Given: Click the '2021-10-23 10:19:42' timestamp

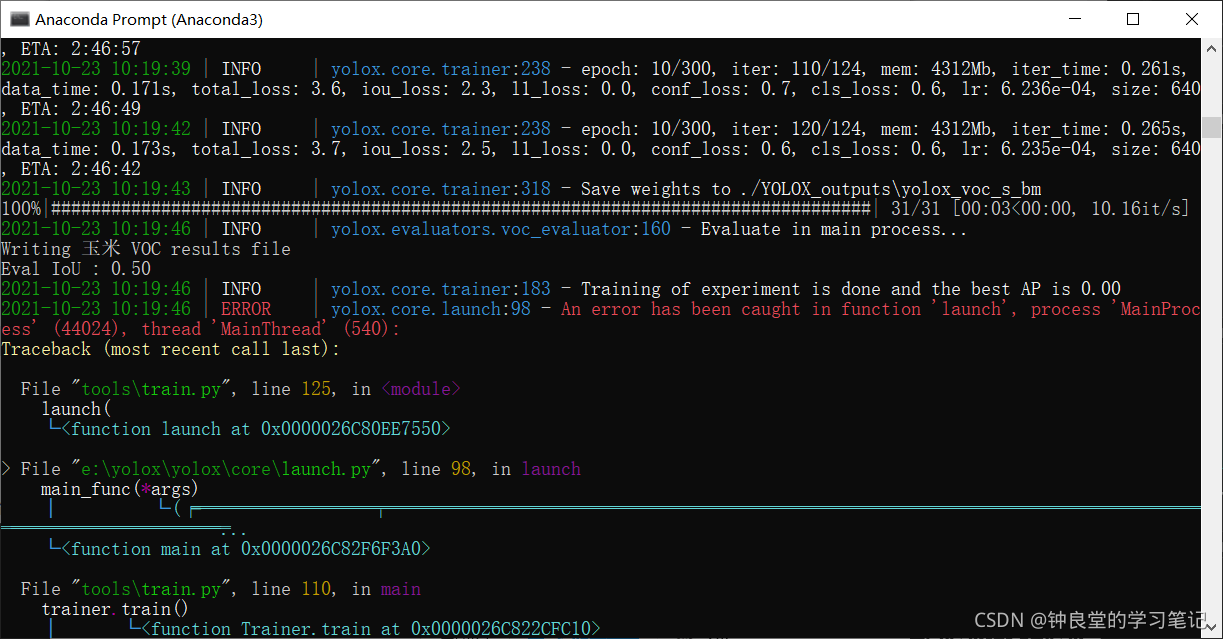Looking at the screenshot, I should (x=96, y=129).
